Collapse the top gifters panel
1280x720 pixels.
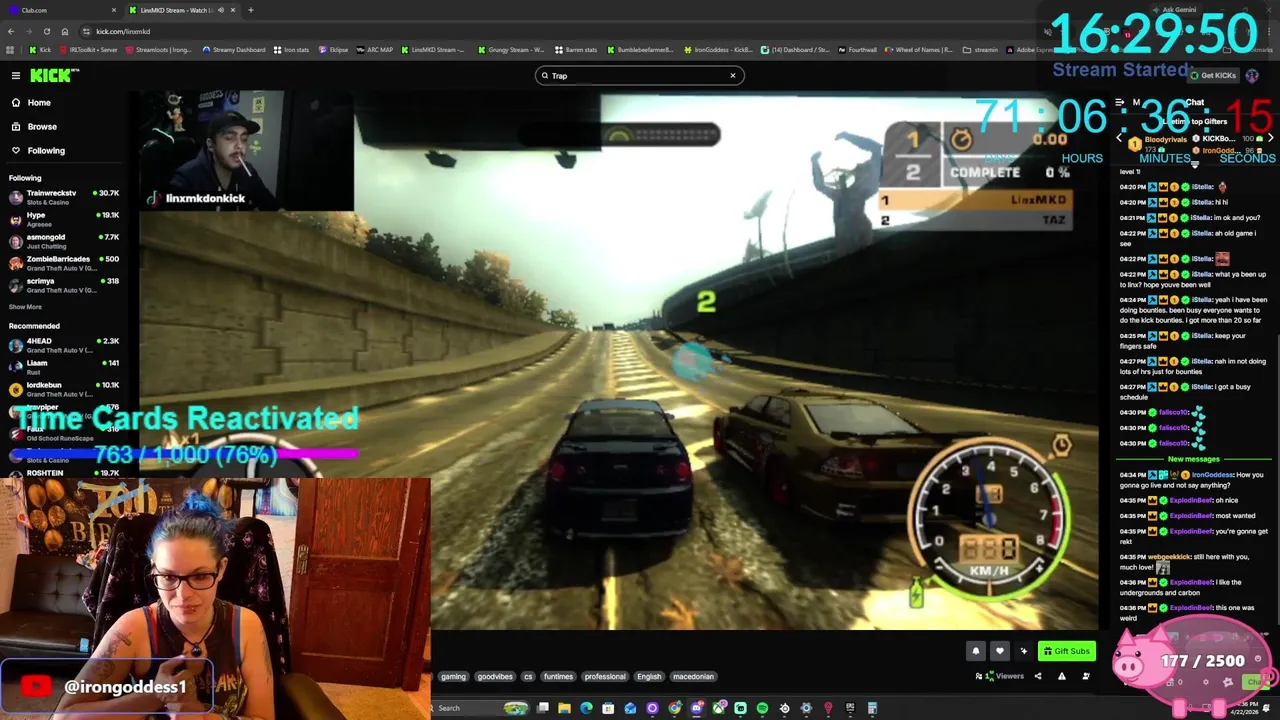click(x=1194, y=165)
